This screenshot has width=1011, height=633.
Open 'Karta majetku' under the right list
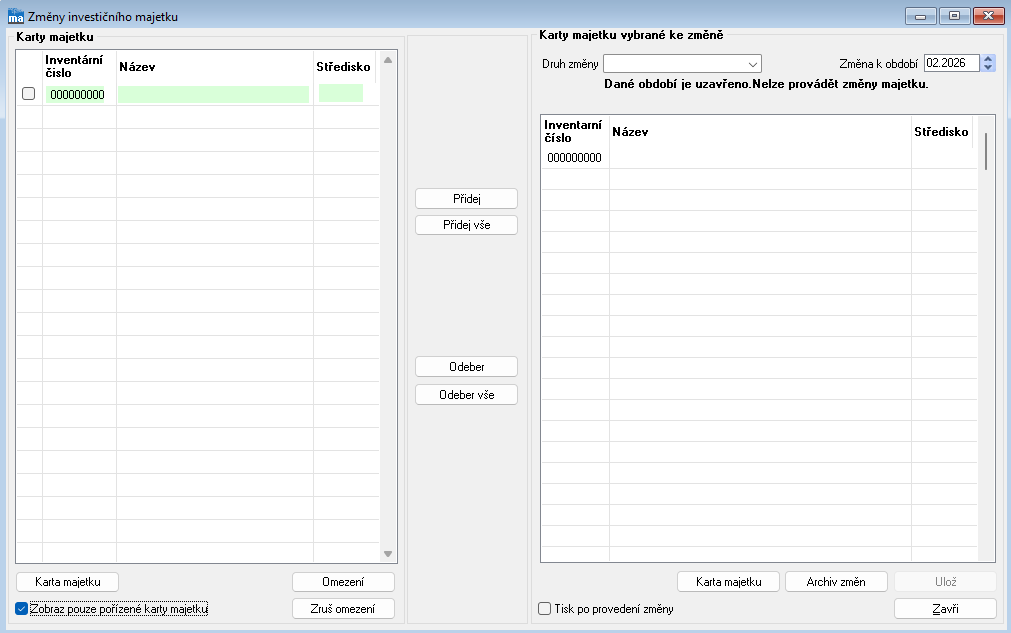(729, 582)
